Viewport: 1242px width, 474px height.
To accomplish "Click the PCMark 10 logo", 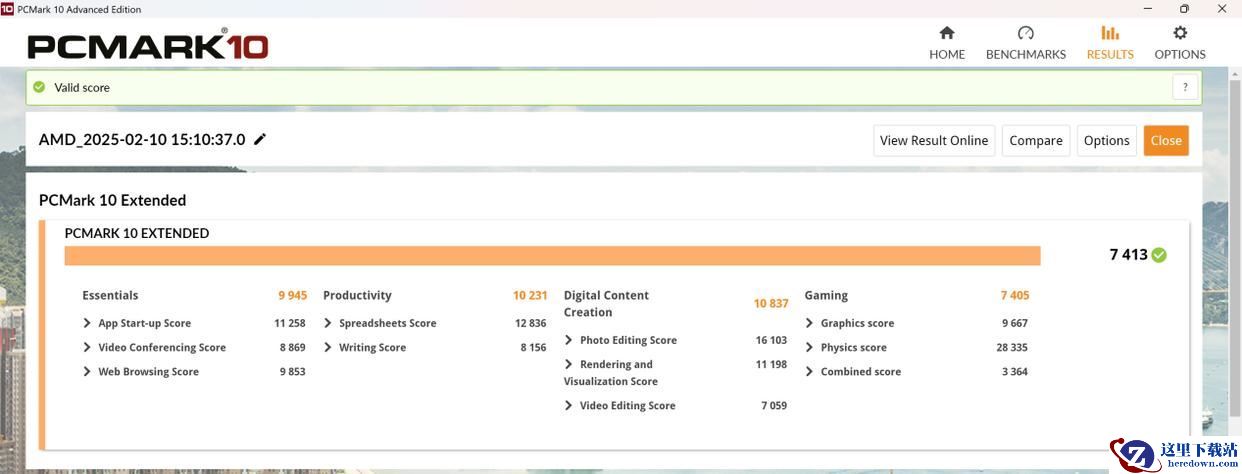I will (x=147, y=45).
